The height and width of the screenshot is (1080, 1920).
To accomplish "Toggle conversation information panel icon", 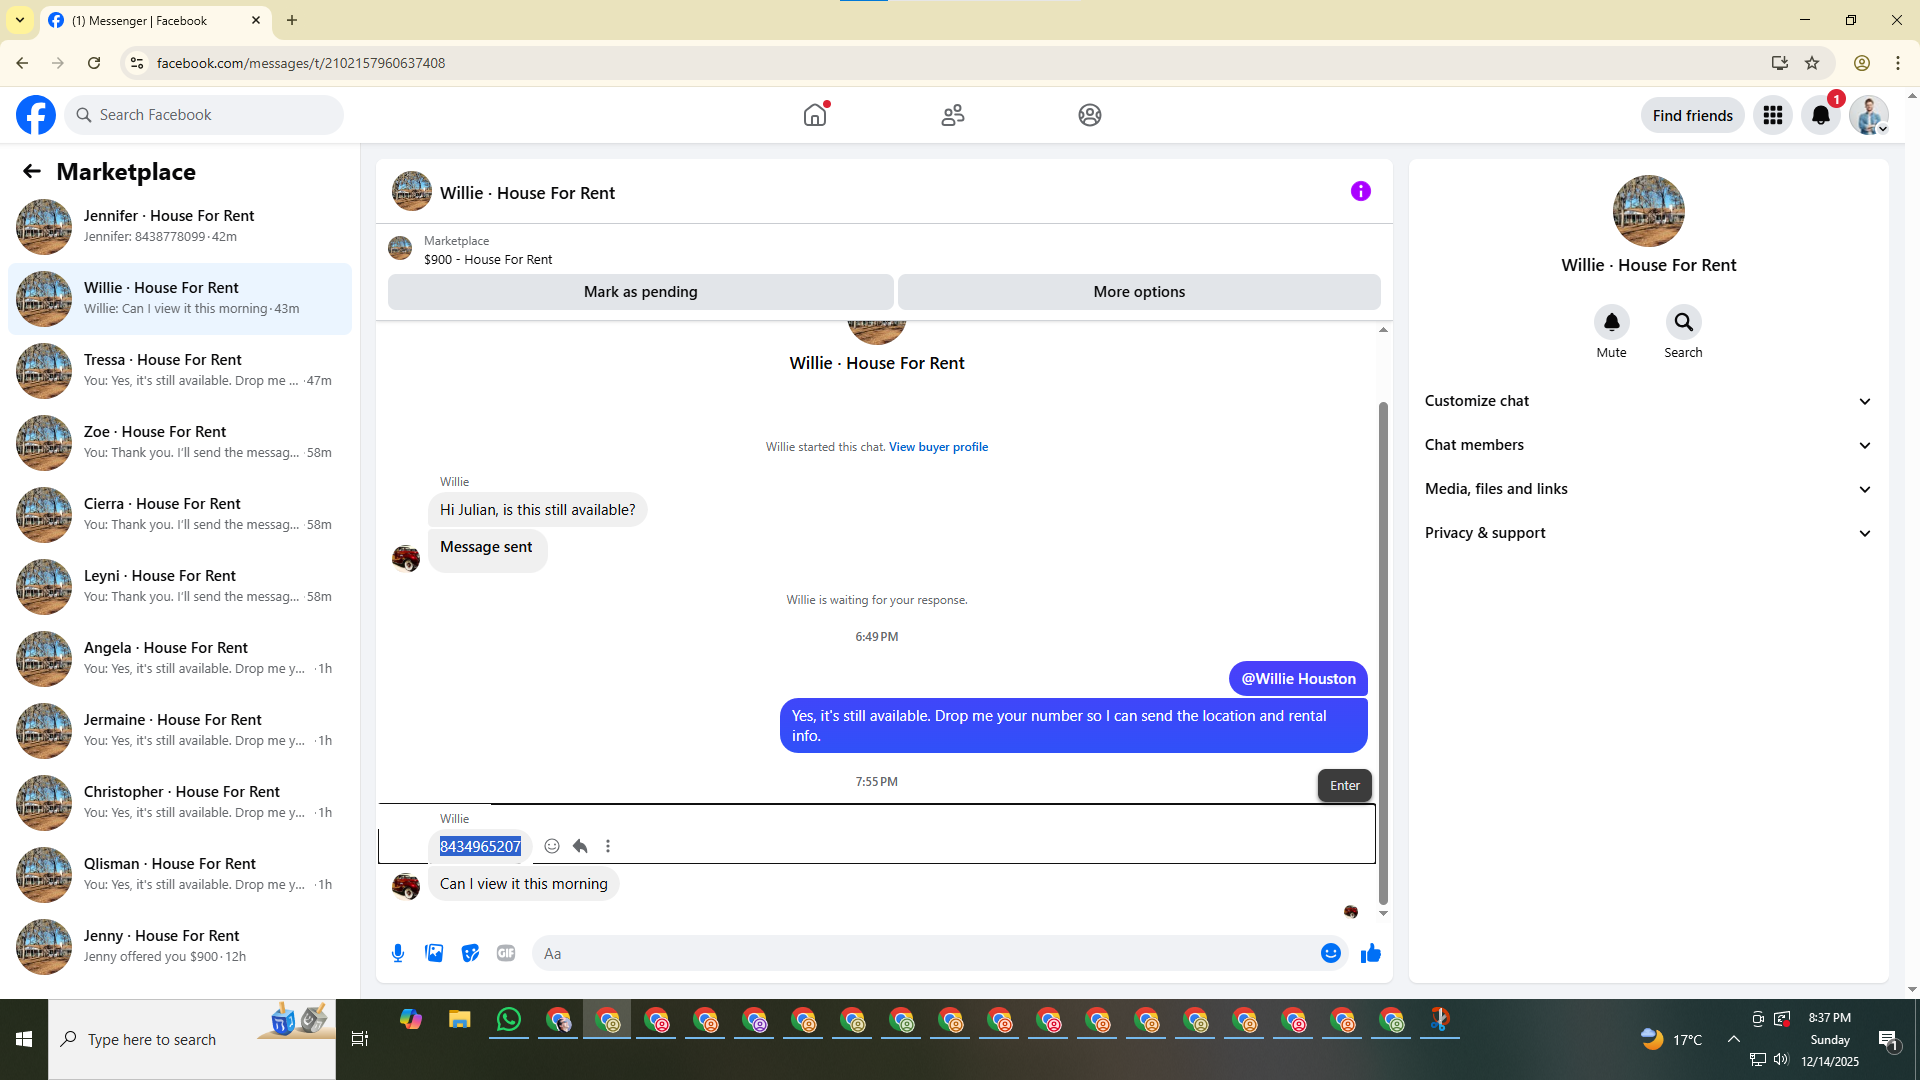I will (1360, 191).
